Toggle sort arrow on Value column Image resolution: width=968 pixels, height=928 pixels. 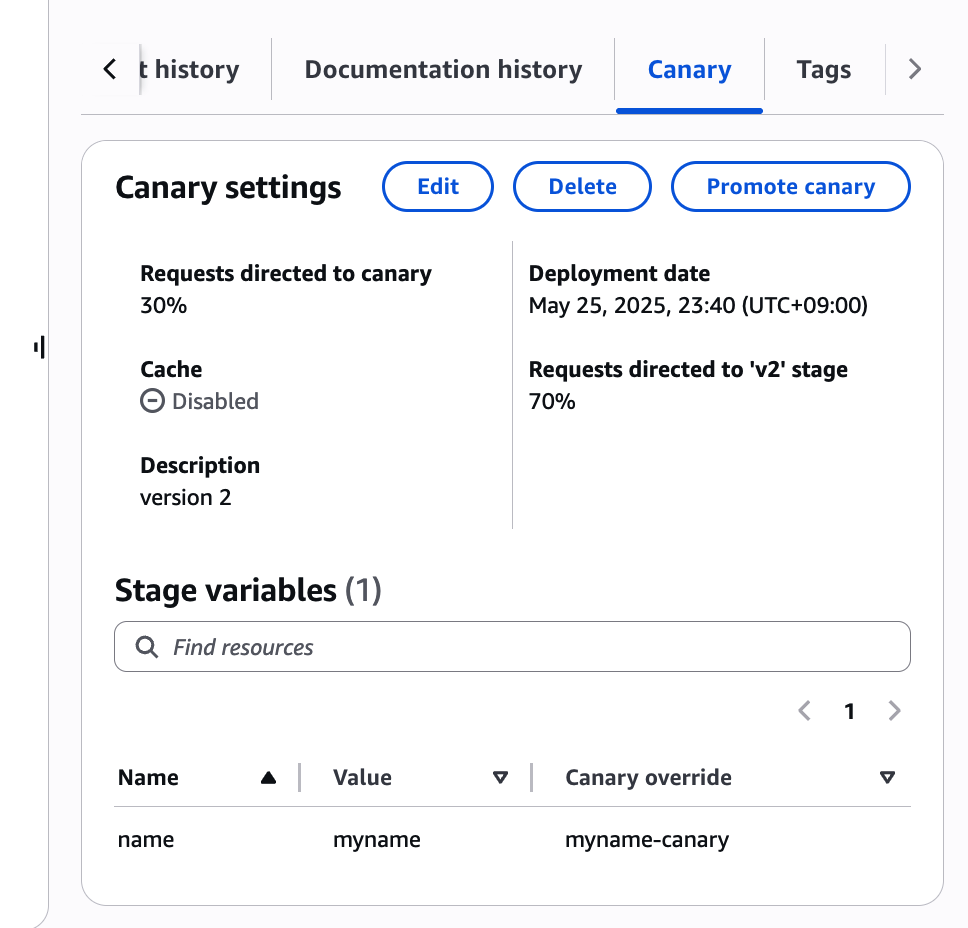pyautogui.click(x=500, y=778)
